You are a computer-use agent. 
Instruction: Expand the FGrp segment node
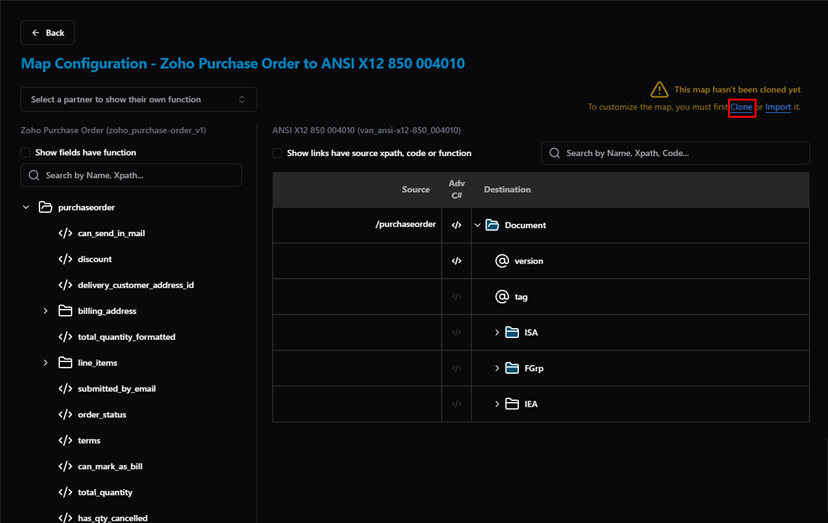click(497, 368)
